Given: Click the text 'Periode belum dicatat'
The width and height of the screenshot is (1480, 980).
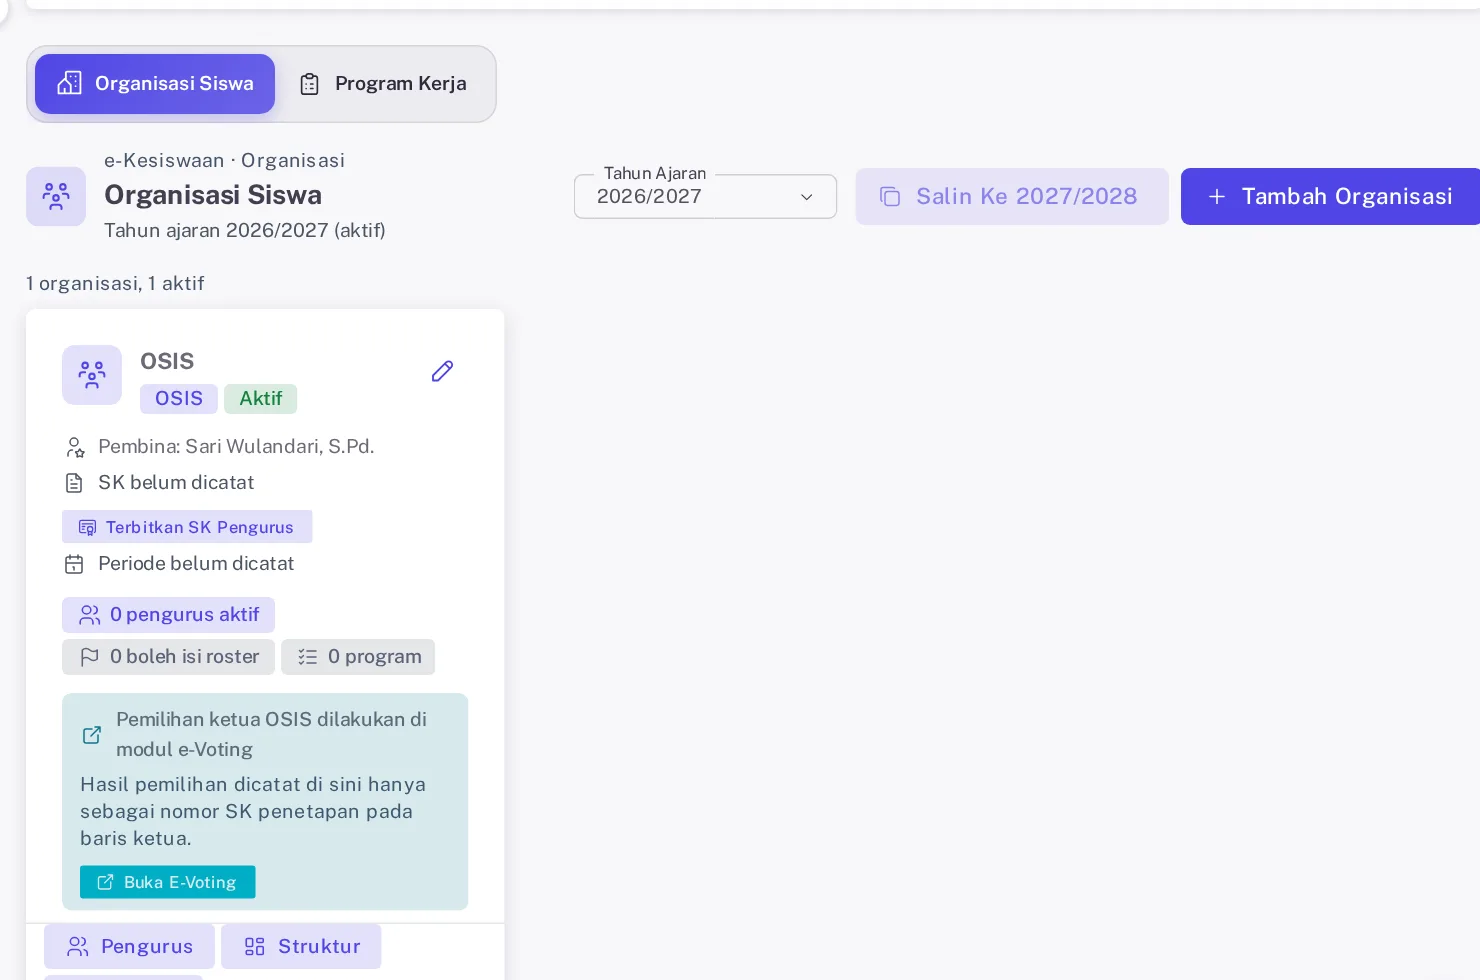Looking at the screenshot, I should point(196,563).
